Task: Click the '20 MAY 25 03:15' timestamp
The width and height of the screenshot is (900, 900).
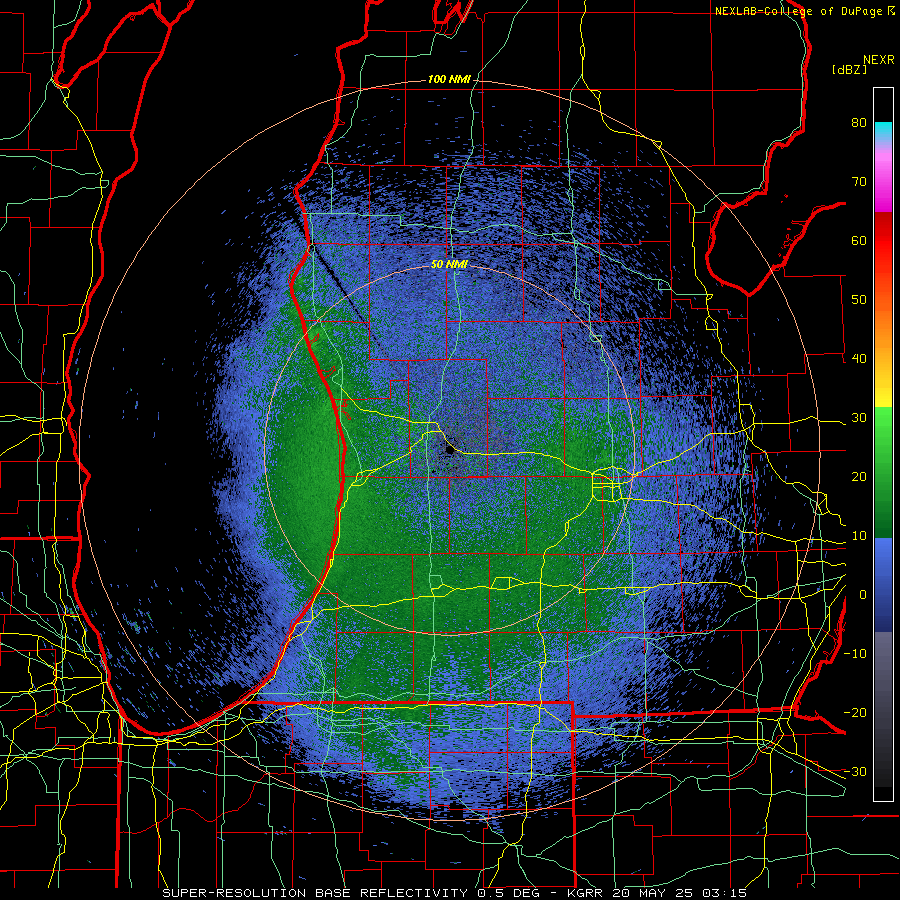Action: 680,893
